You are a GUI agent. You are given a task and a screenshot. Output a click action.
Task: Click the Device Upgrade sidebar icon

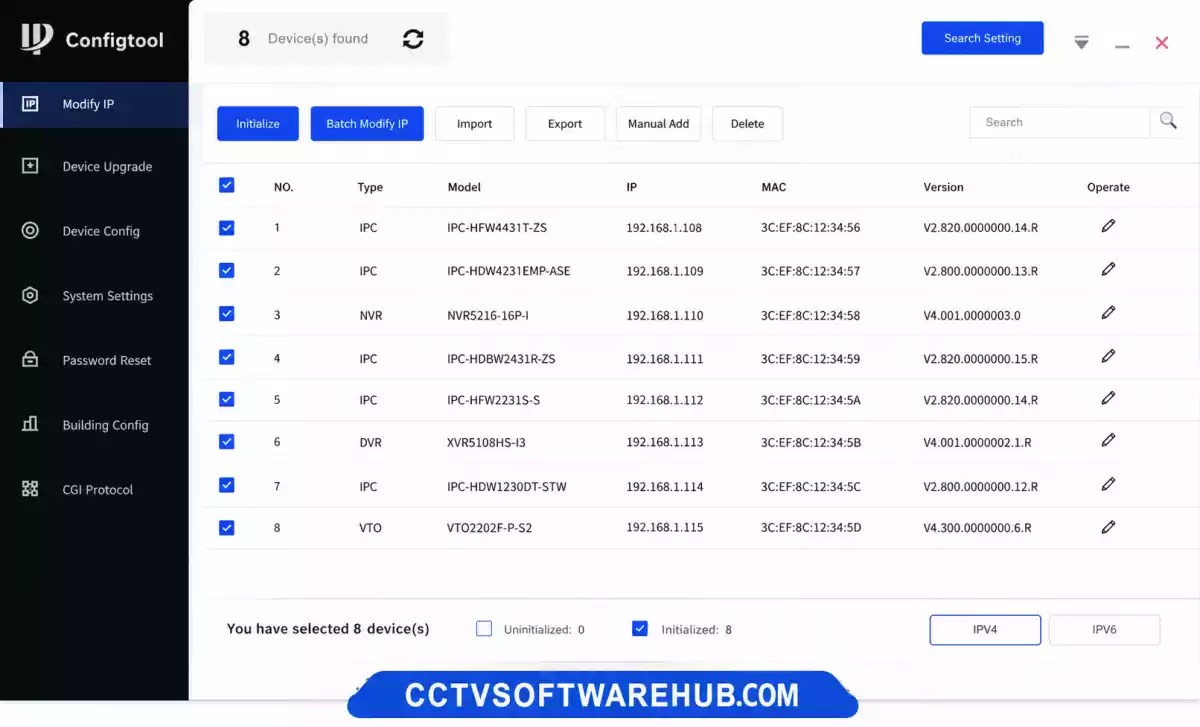click(x=30, y=166)
